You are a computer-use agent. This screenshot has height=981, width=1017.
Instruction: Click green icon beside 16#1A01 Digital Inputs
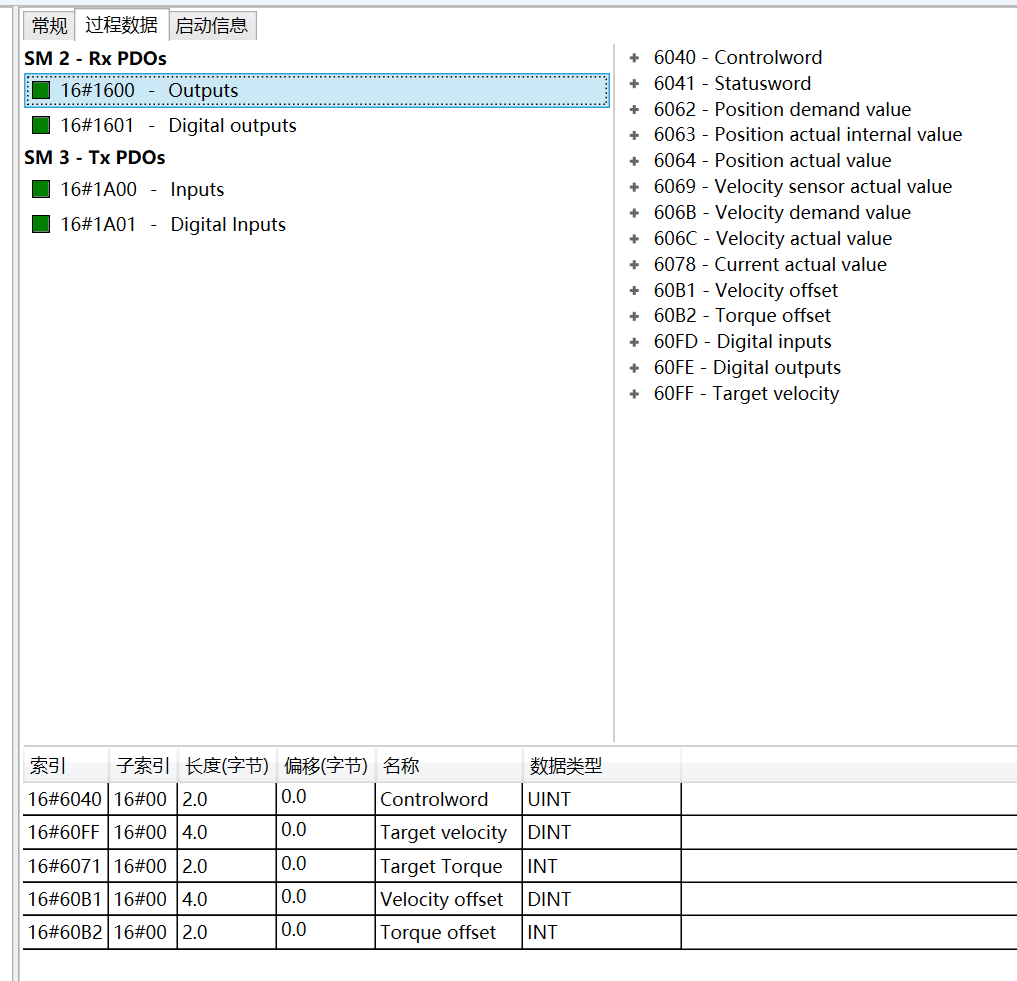[x=41, y=225]
